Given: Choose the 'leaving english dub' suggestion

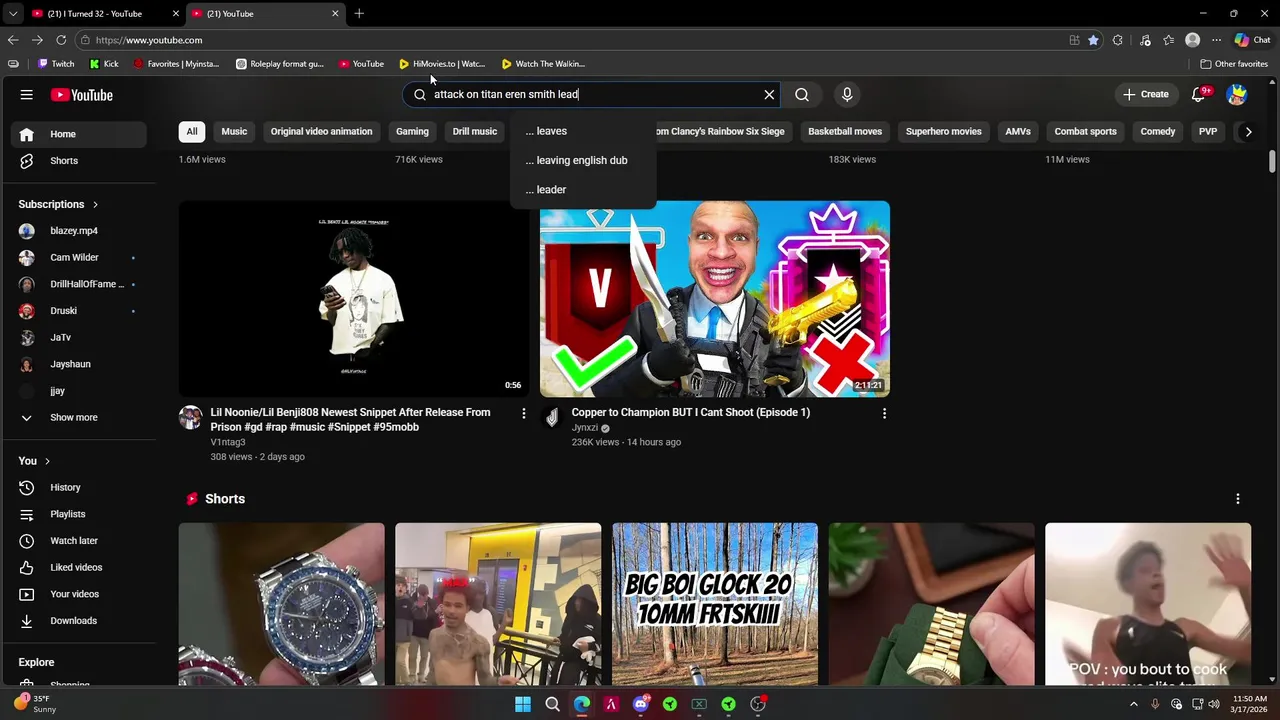Looking at the screenshot, I should tap(583, 160).
